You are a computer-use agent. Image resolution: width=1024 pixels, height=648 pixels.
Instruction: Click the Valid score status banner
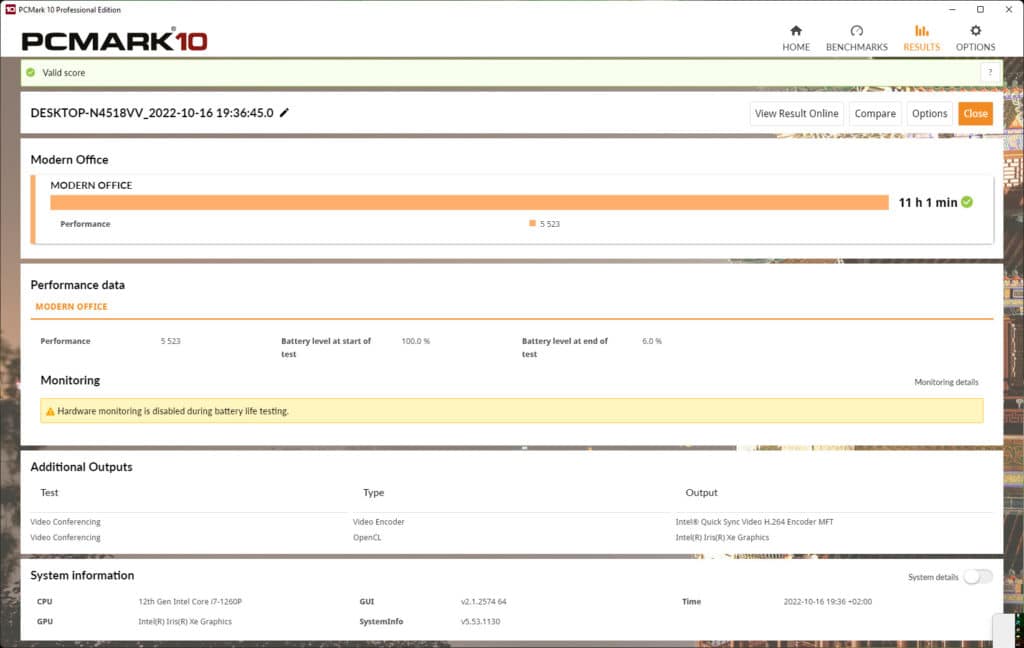(x=511, y=73)
